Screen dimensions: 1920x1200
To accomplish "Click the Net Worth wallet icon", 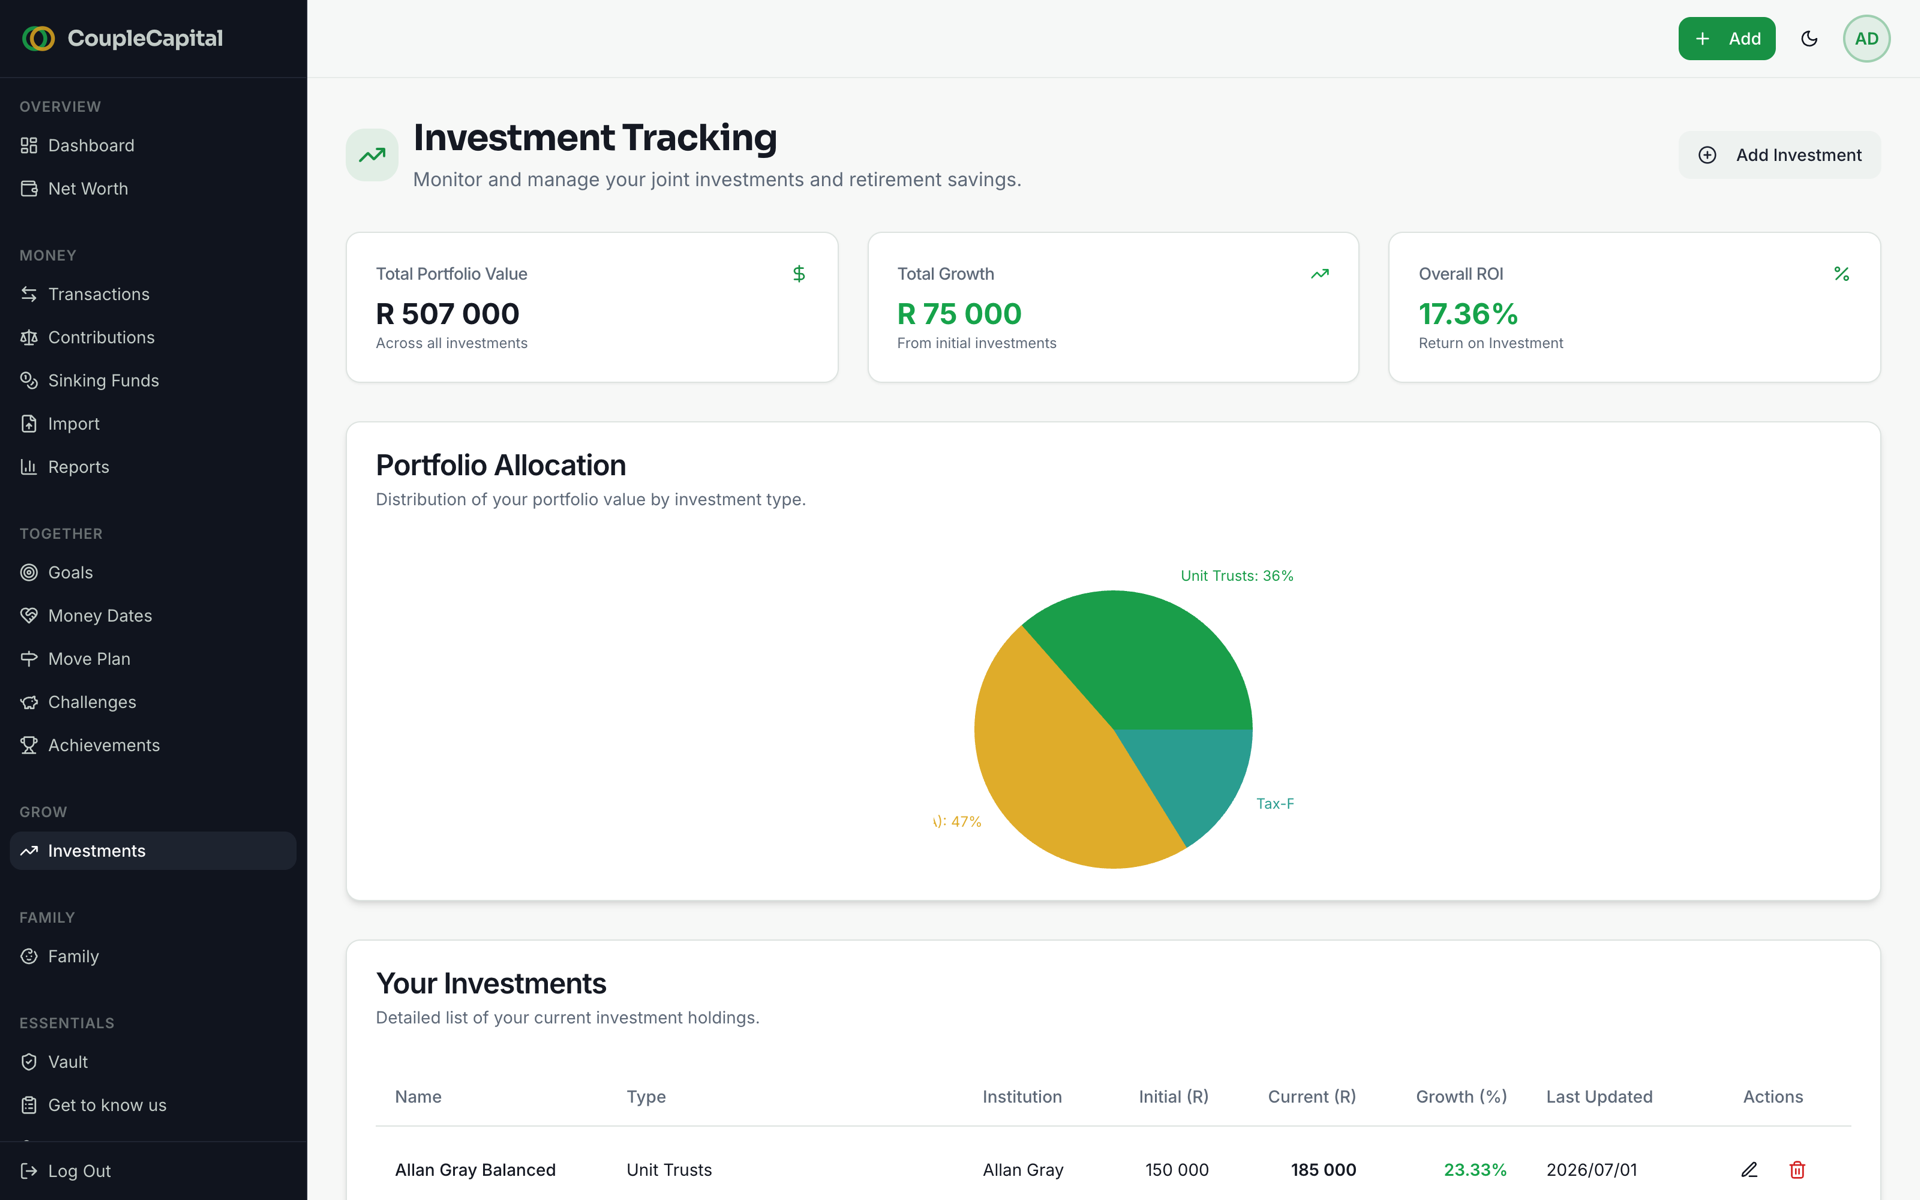I will pos(29,189).
